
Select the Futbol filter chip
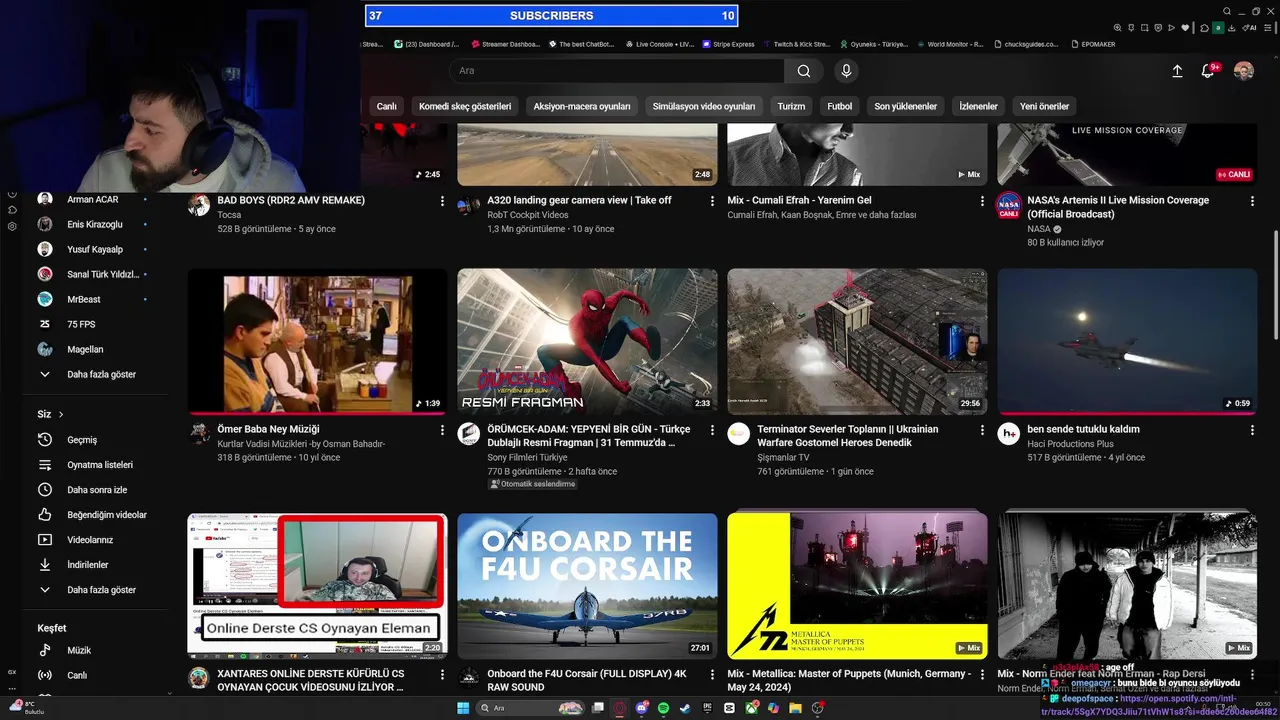point(840,106)
